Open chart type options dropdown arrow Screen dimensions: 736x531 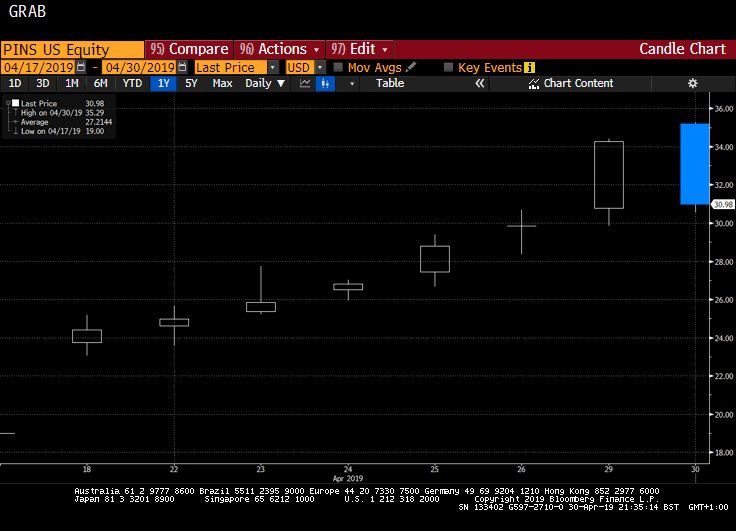click(352, 84)
